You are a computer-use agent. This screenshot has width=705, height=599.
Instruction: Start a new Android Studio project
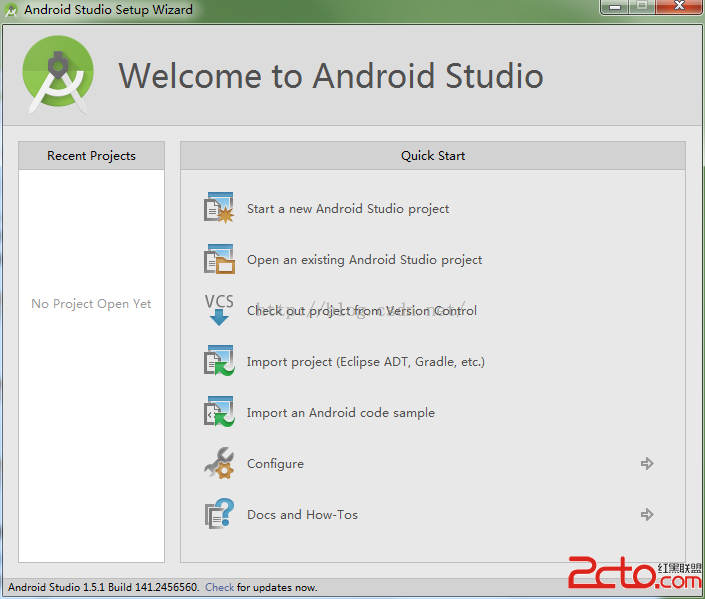pyautogui.click(x=348, y=209)
